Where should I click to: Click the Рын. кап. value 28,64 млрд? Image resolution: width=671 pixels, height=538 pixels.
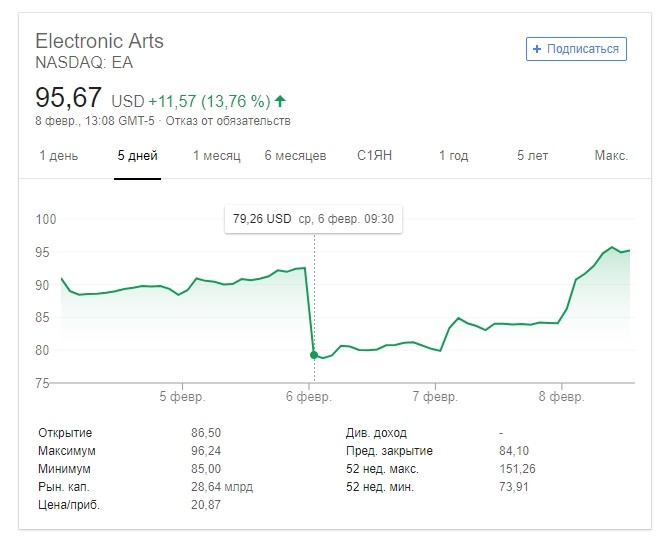pos(222,487)
